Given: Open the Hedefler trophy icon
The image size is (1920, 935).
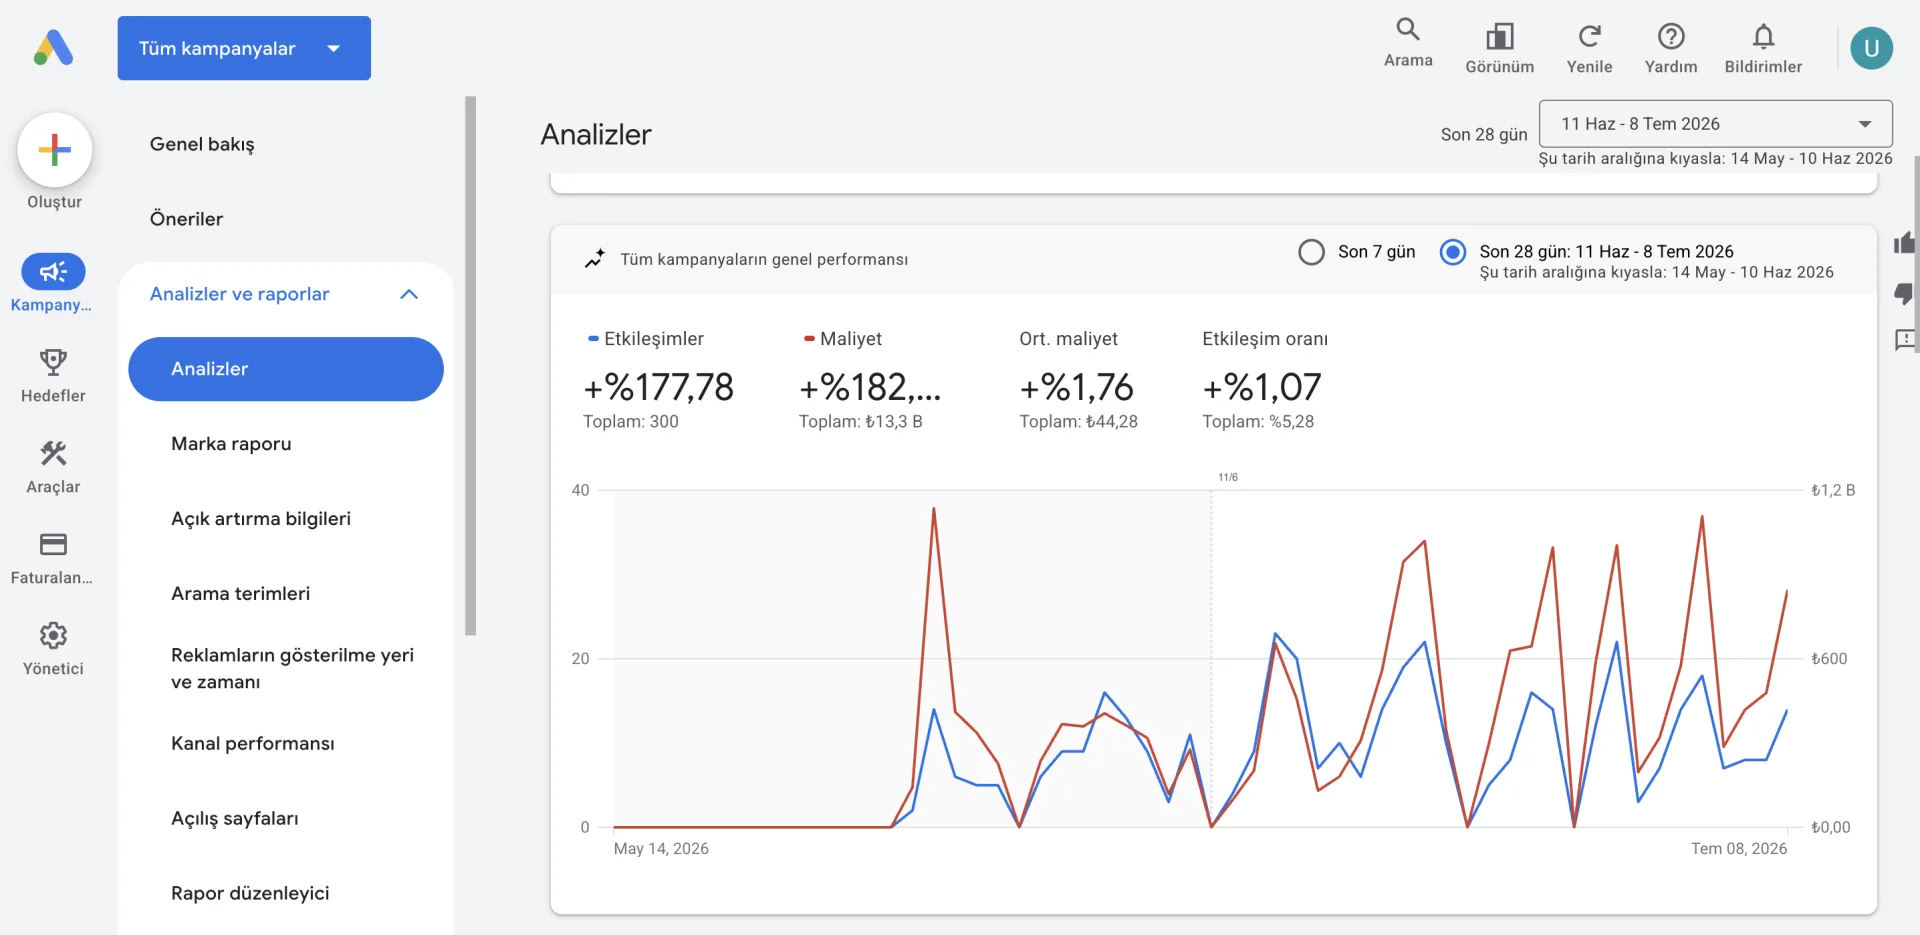Looking at the screenshot, I should coord(53,362).
